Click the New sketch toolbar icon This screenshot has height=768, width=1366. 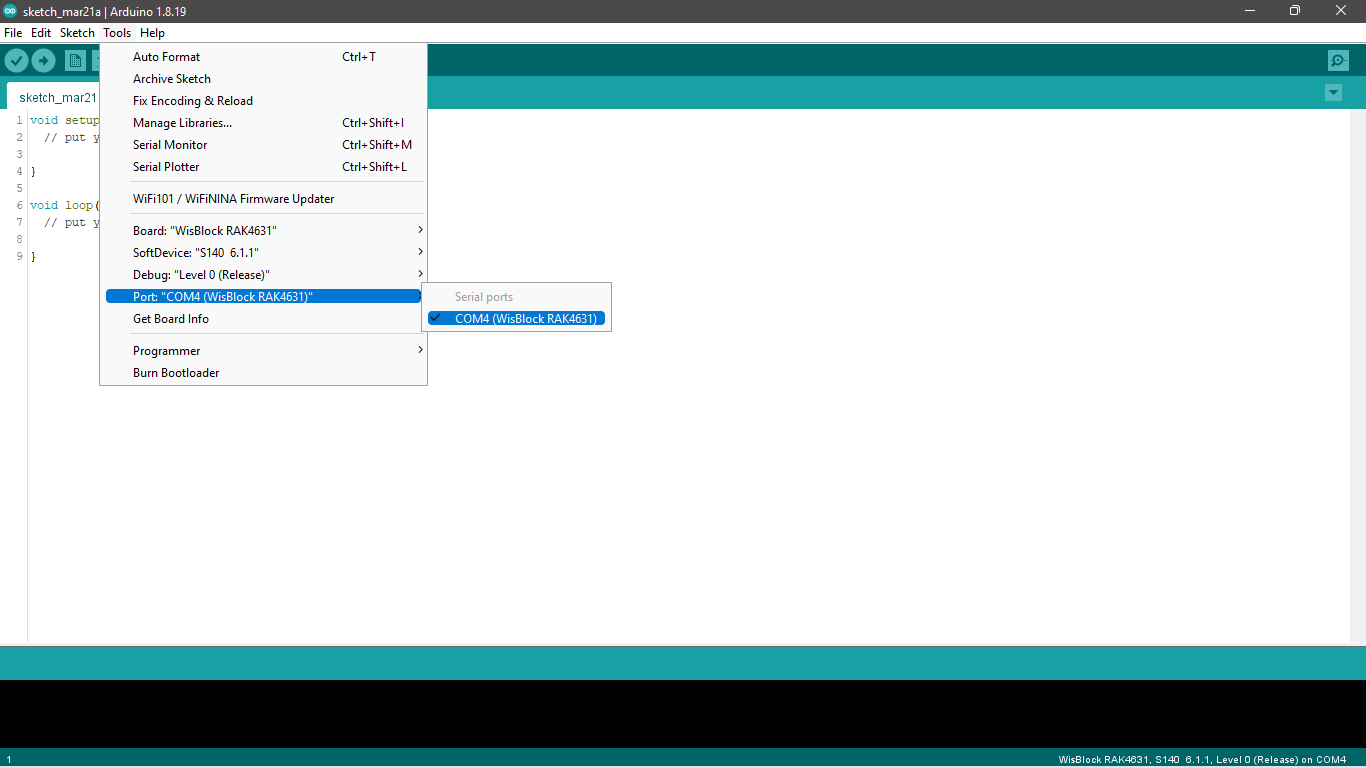point(75,60)
